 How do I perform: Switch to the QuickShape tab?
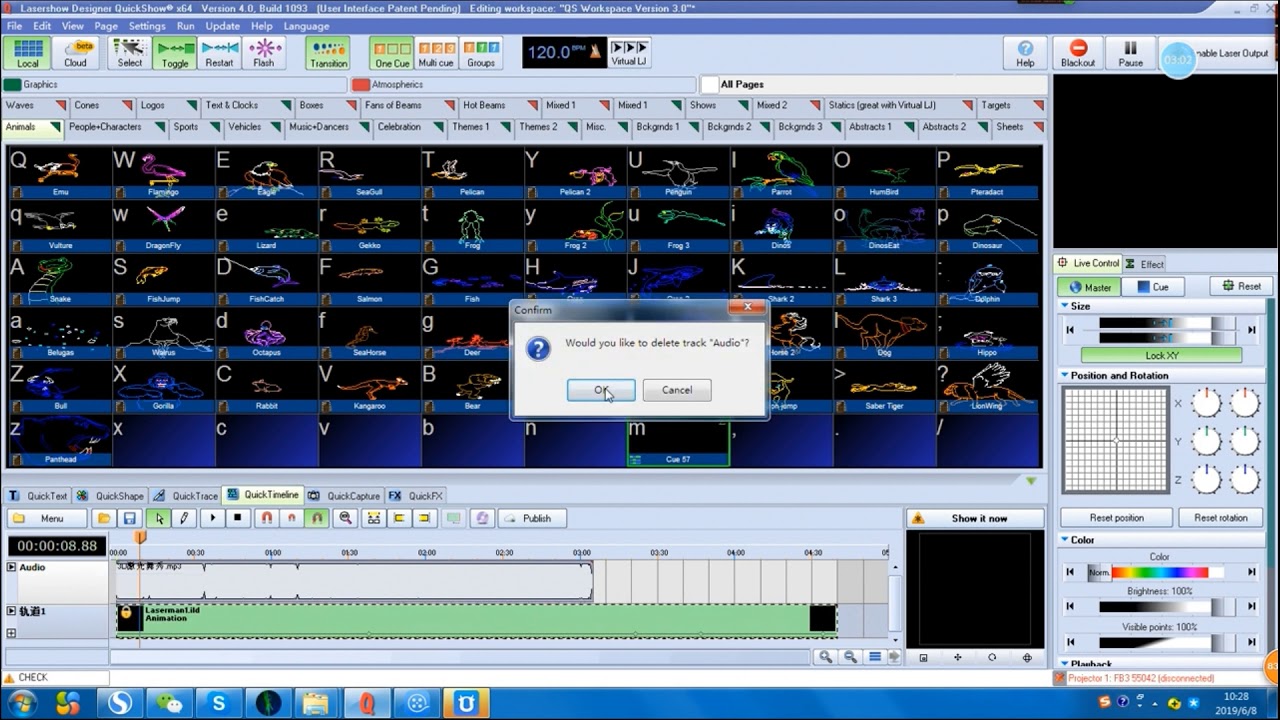(110, 496)
